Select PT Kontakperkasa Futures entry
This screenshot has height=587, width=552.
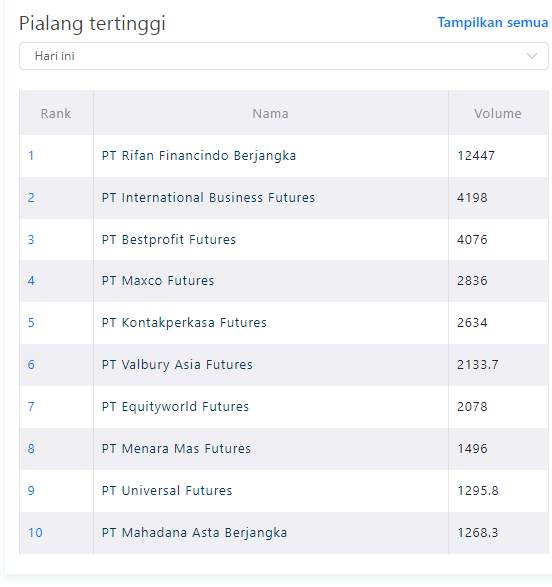point(184,323)
